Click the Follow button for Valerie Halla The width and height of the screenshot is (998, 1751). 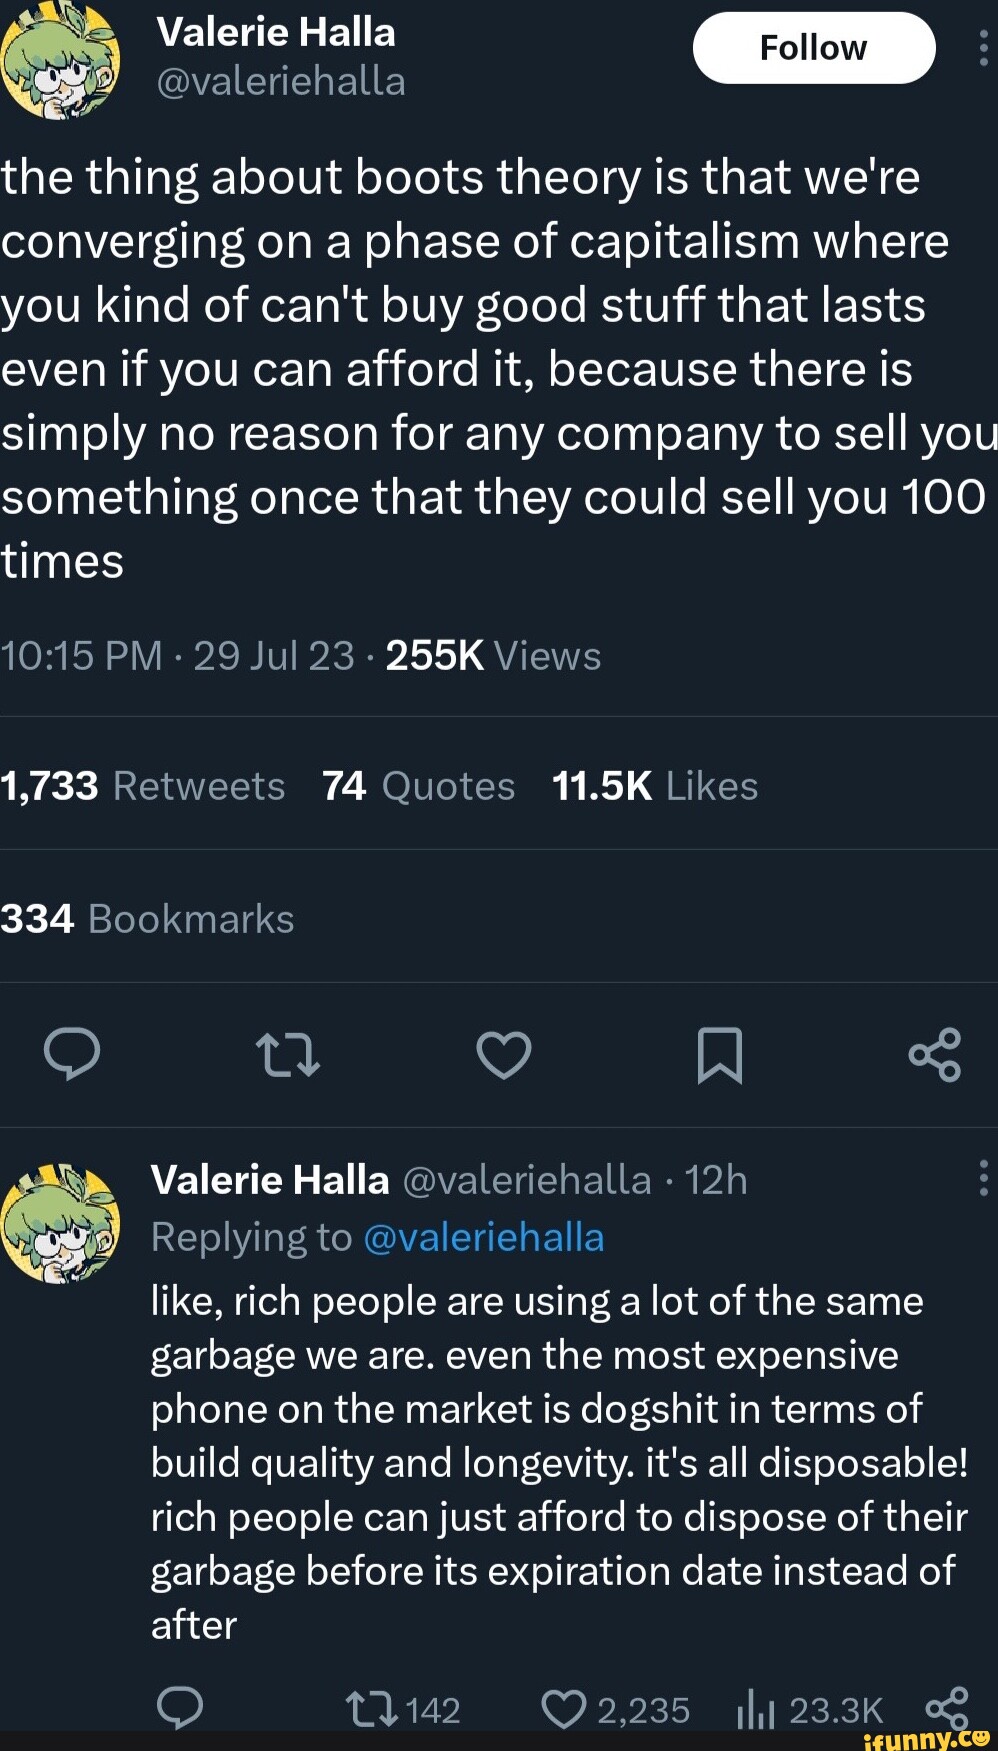click(x=813, y=46)
